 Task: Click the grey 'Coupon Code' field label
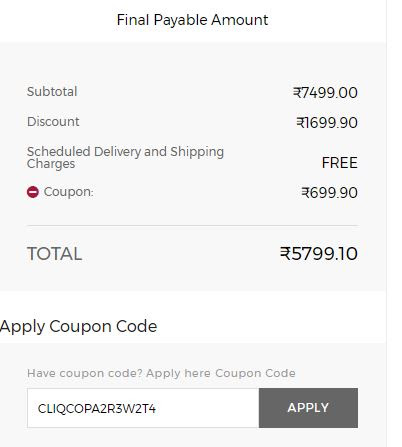[x=255, y=373]
